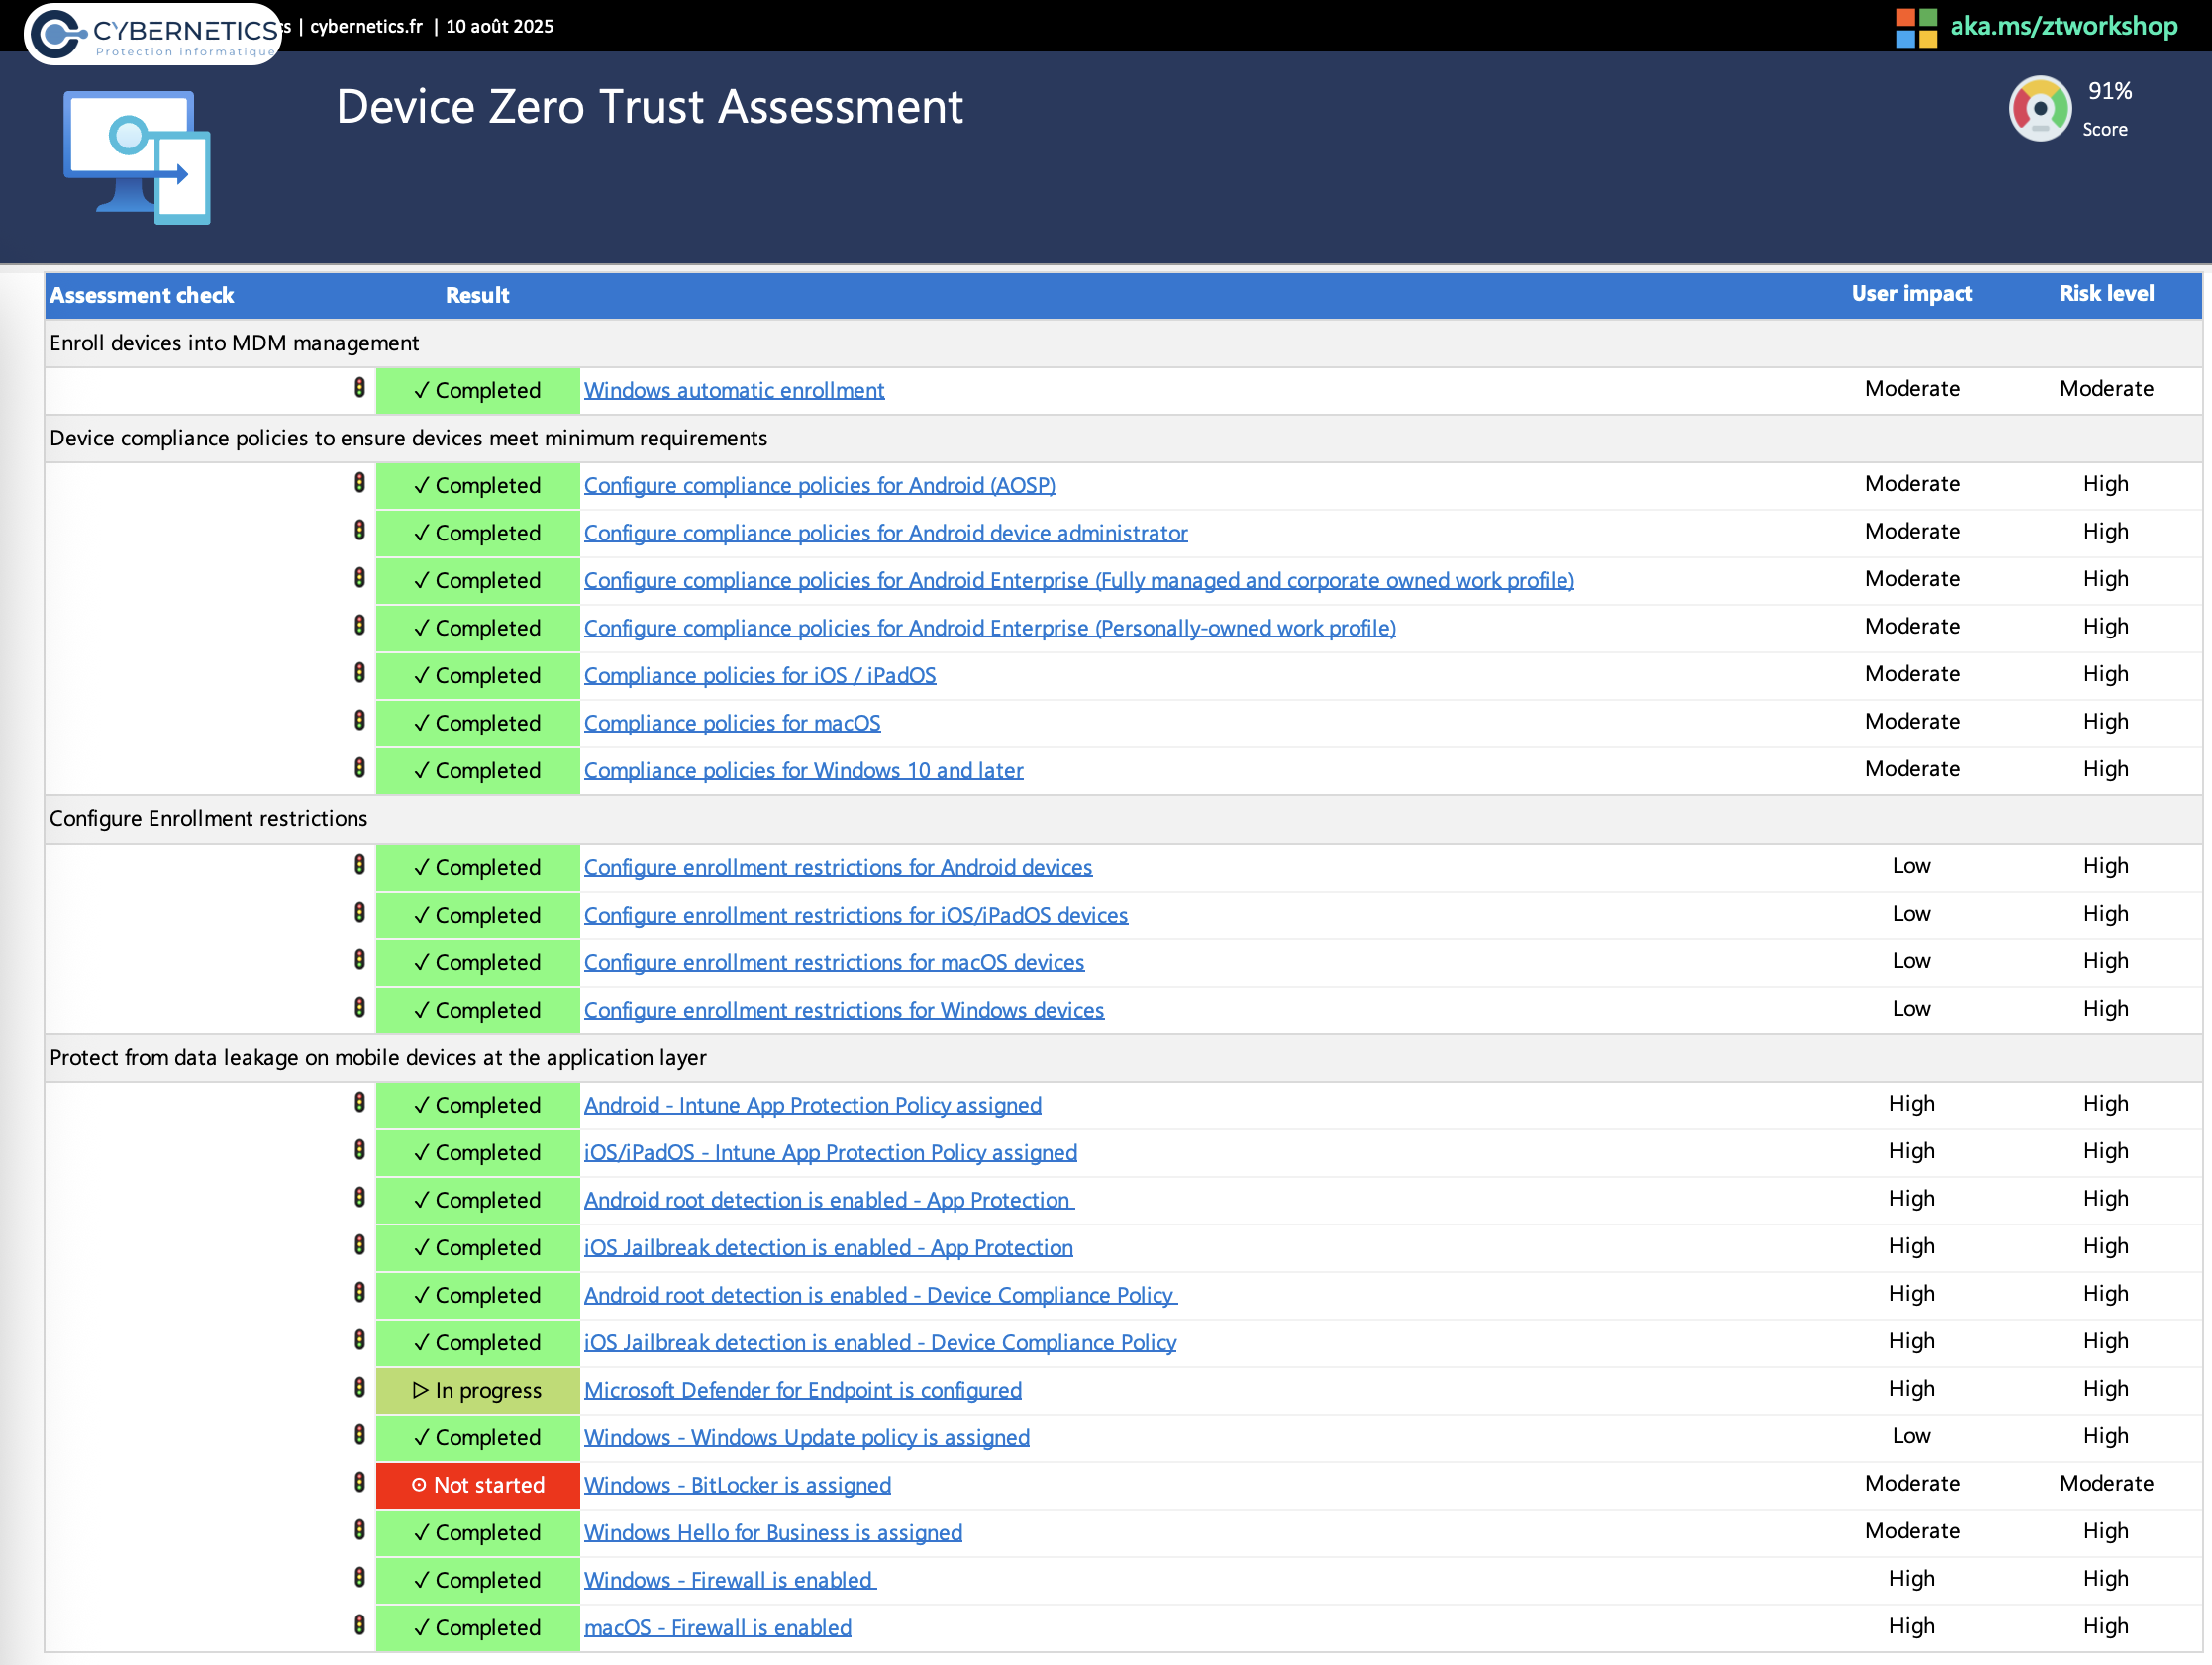Viewport: 2212px width, 1665px height.
Task: Click the 91% score gauge icon
Action: tap(2039, 108)
